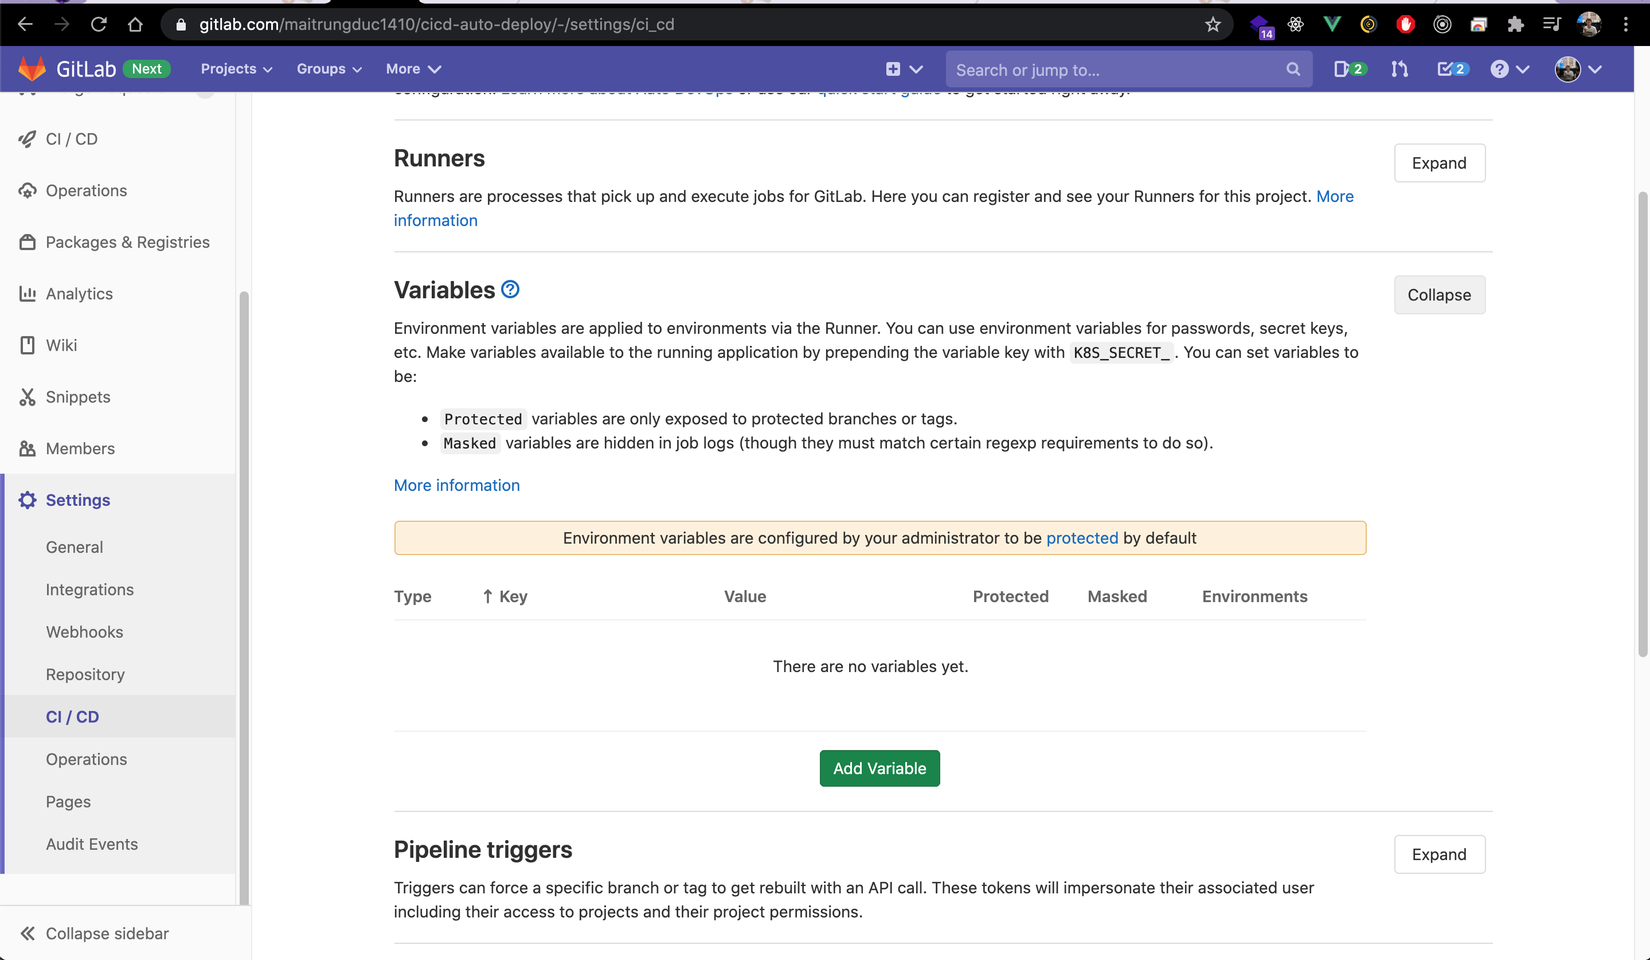Open the Help question mark menu
Viewport: 1650px width, 960px height.
tap(1509, 69)
